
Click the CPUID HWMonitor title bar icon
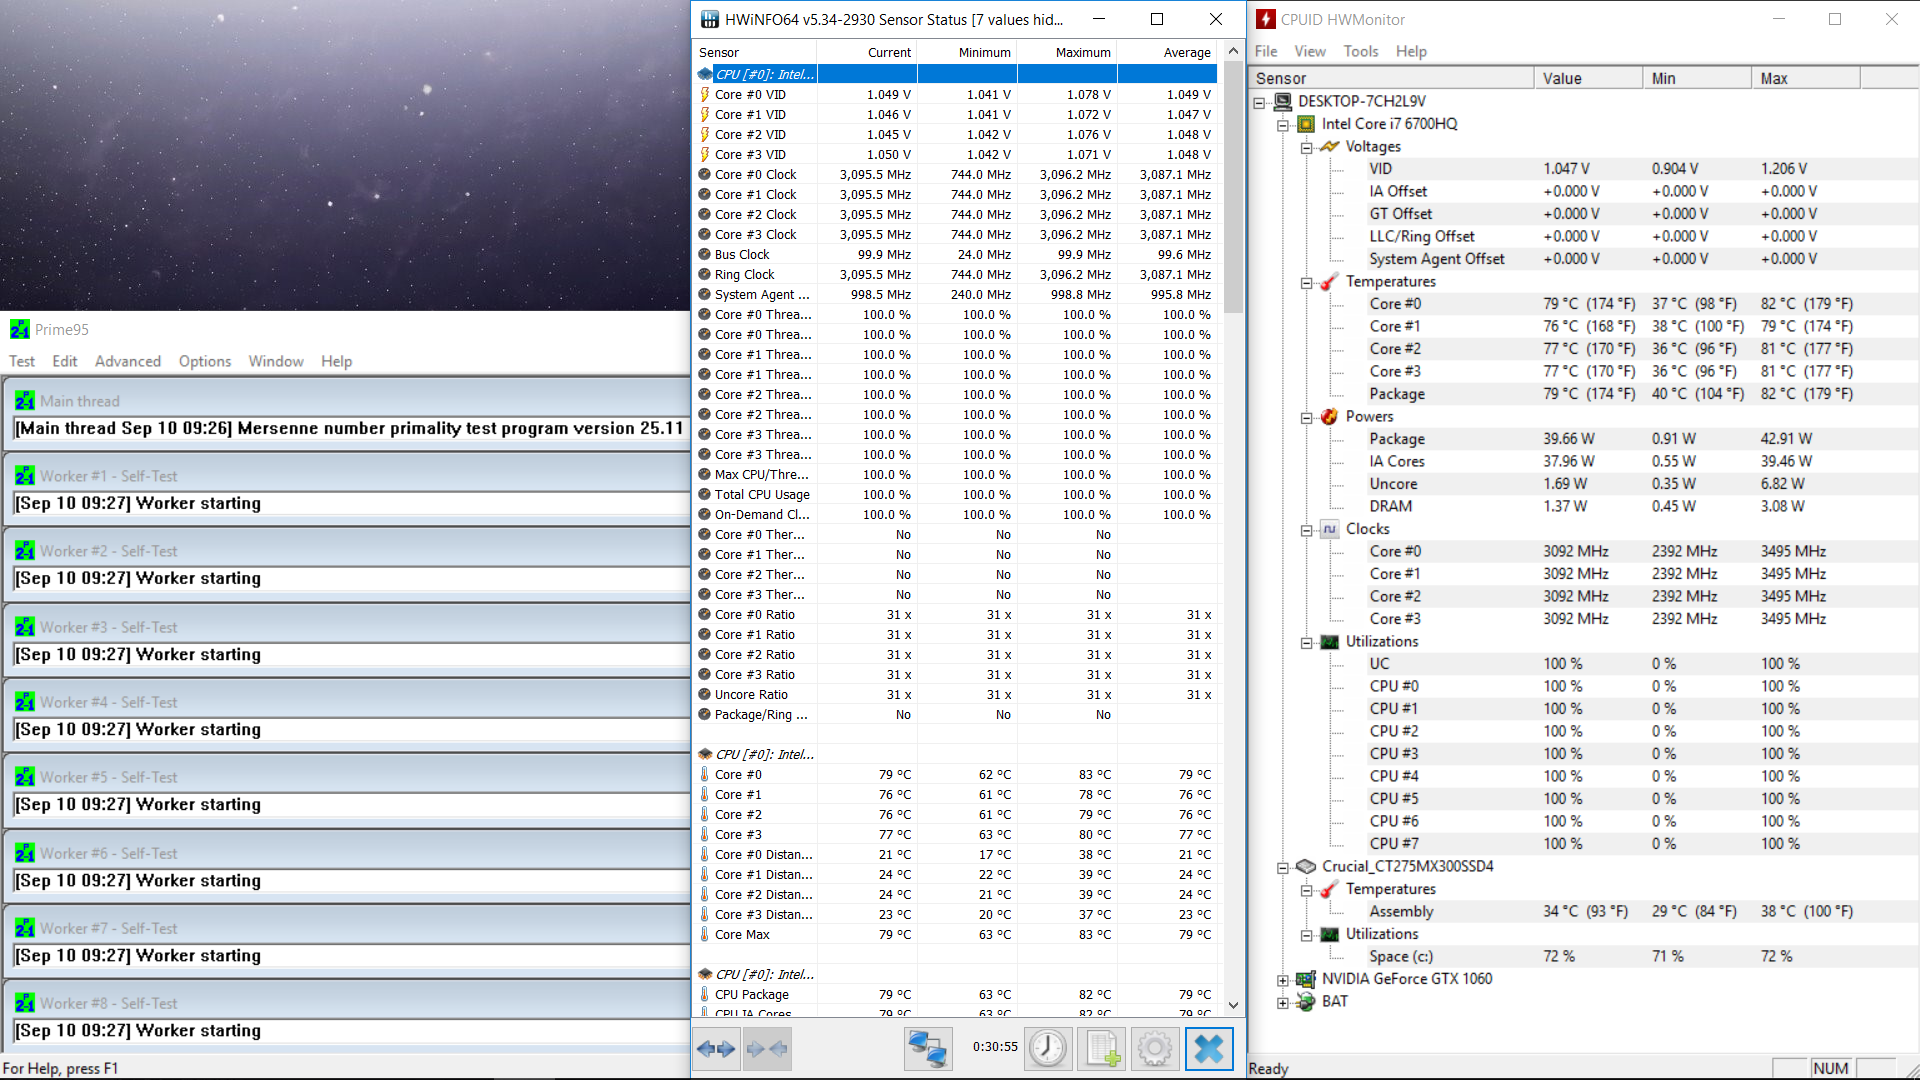pos(1266,19)
